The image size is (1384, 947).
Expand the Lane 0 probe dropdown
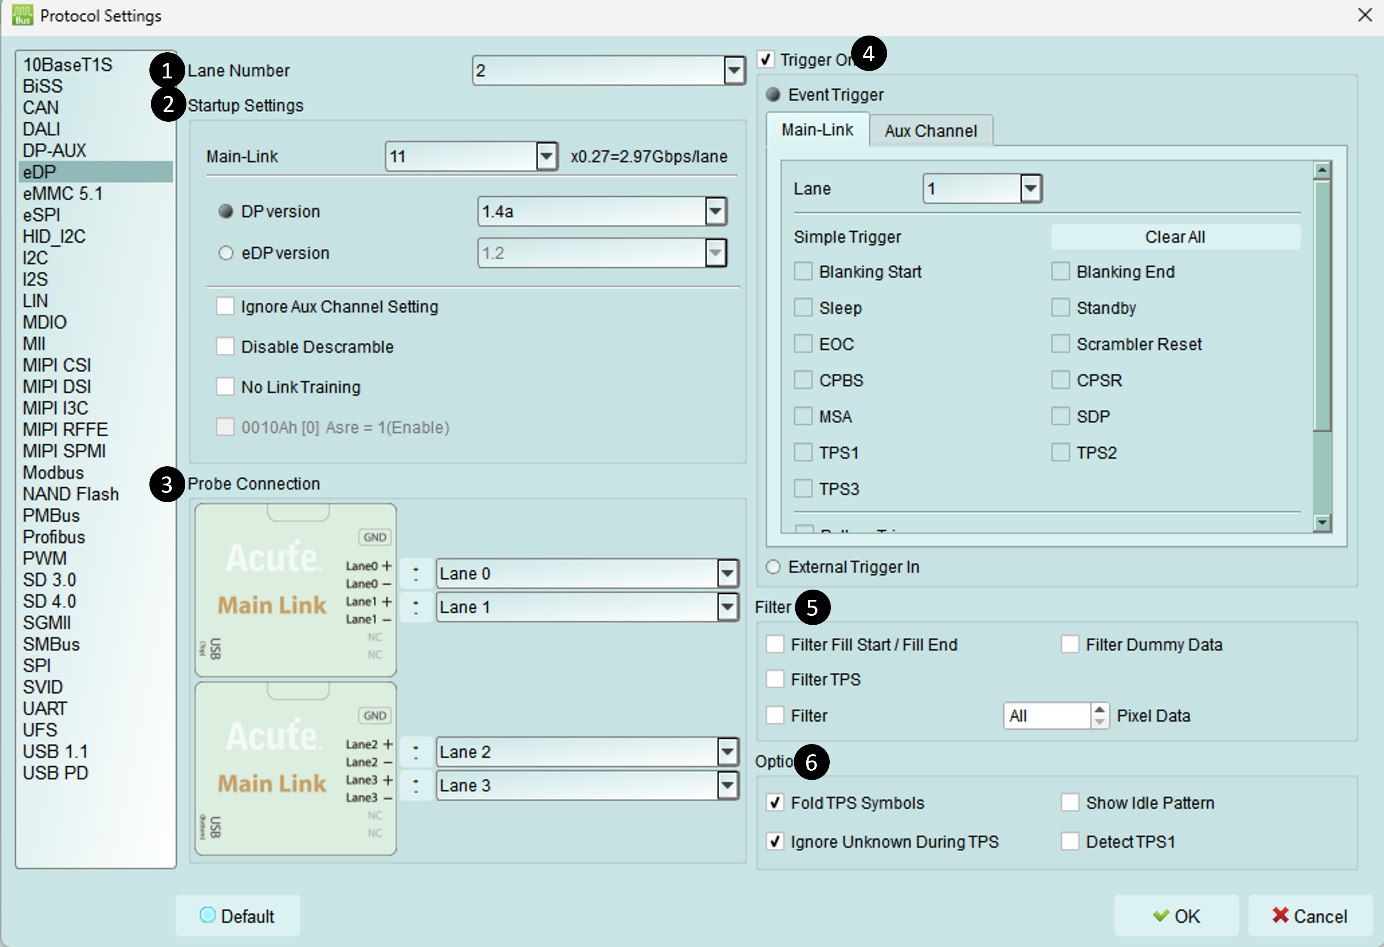[x=728, y=574]
